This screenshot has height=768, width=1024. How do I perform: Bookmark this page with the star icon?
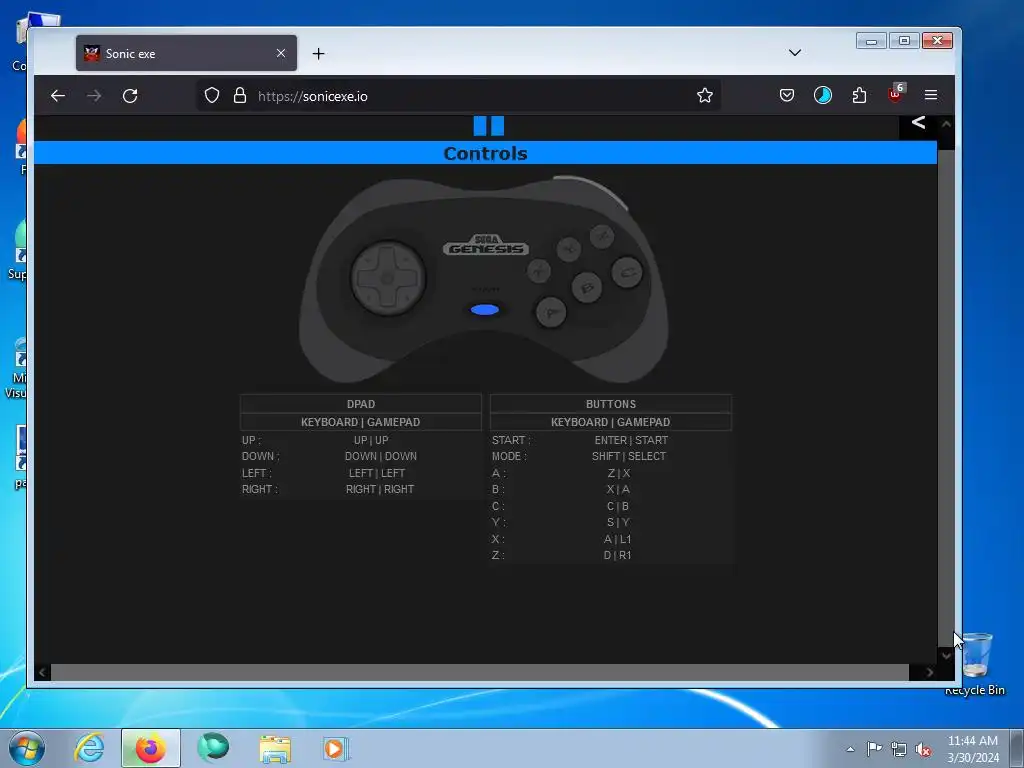[705, 95]
